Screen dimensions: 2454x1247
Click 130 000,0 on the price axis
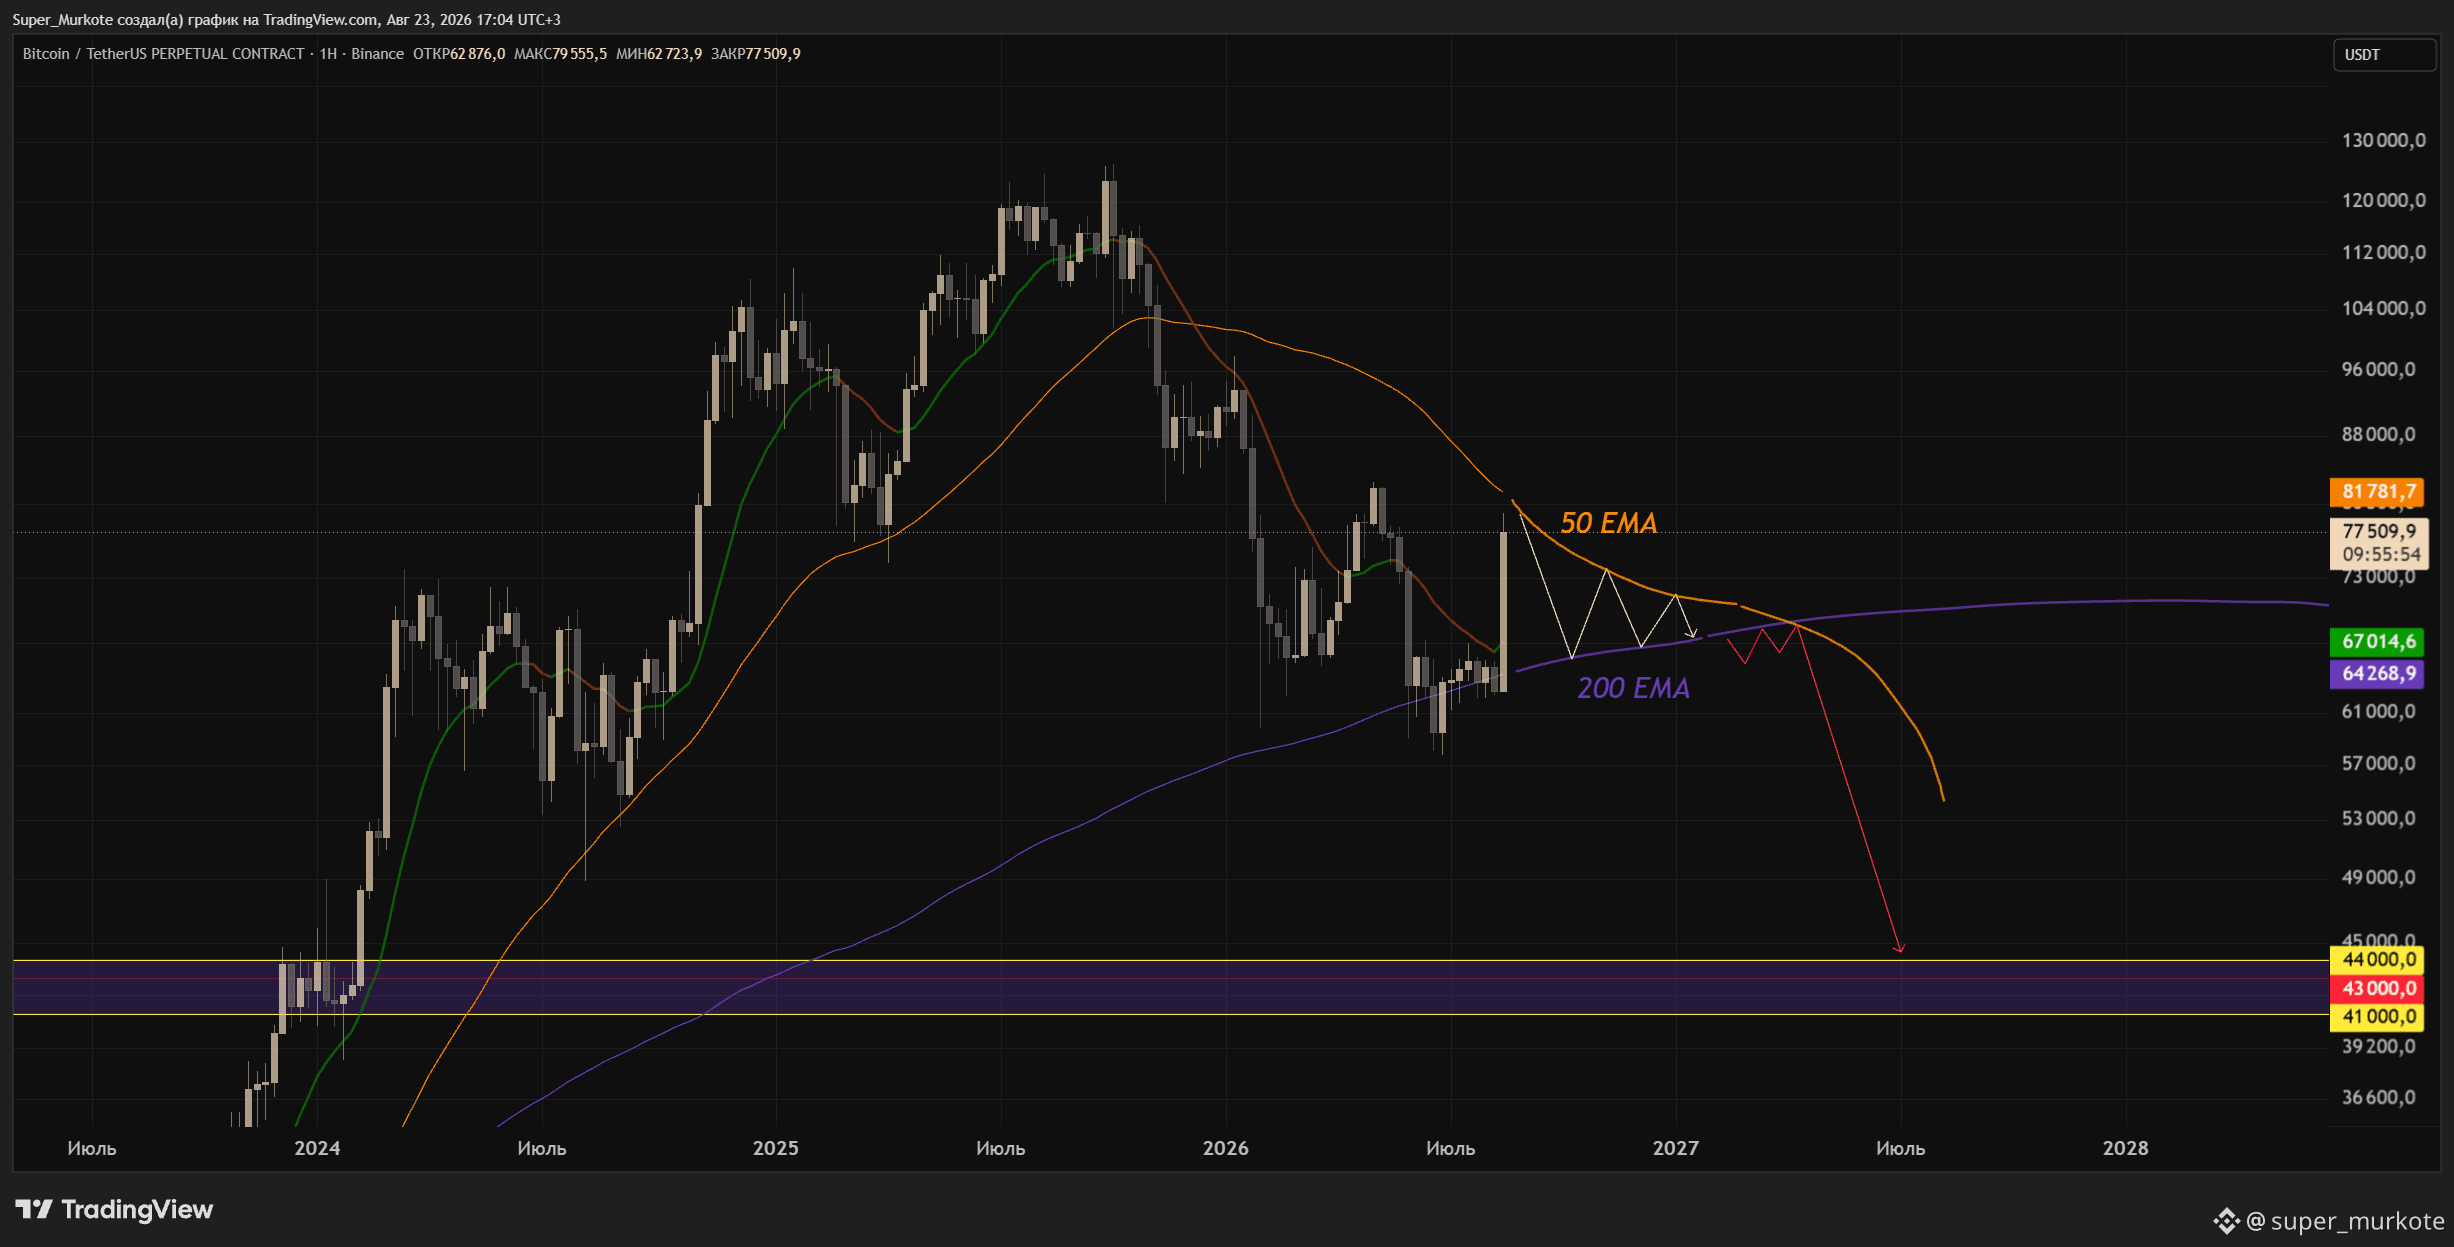coord(2383,140)
